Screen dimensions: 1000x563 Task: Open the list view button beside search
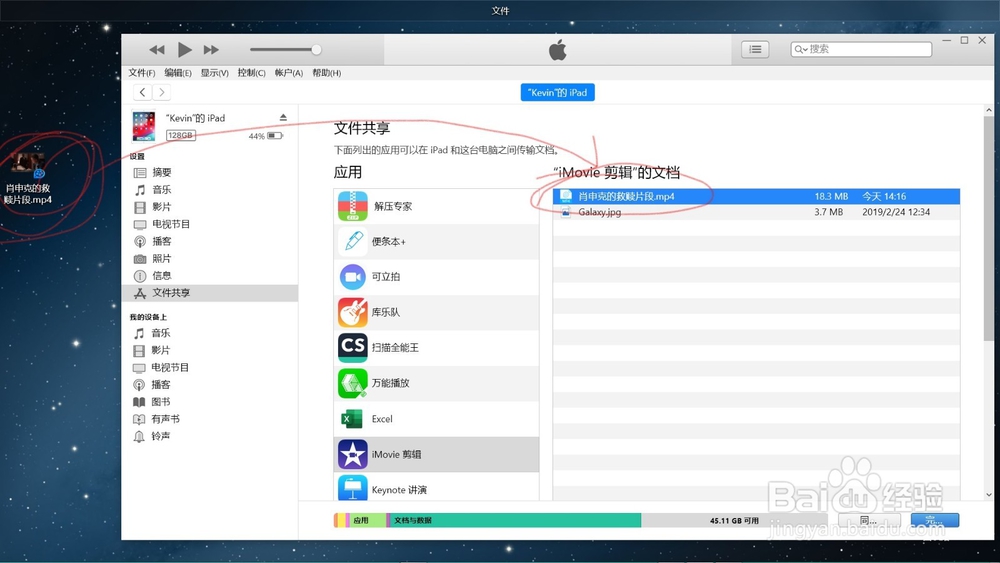755,49
